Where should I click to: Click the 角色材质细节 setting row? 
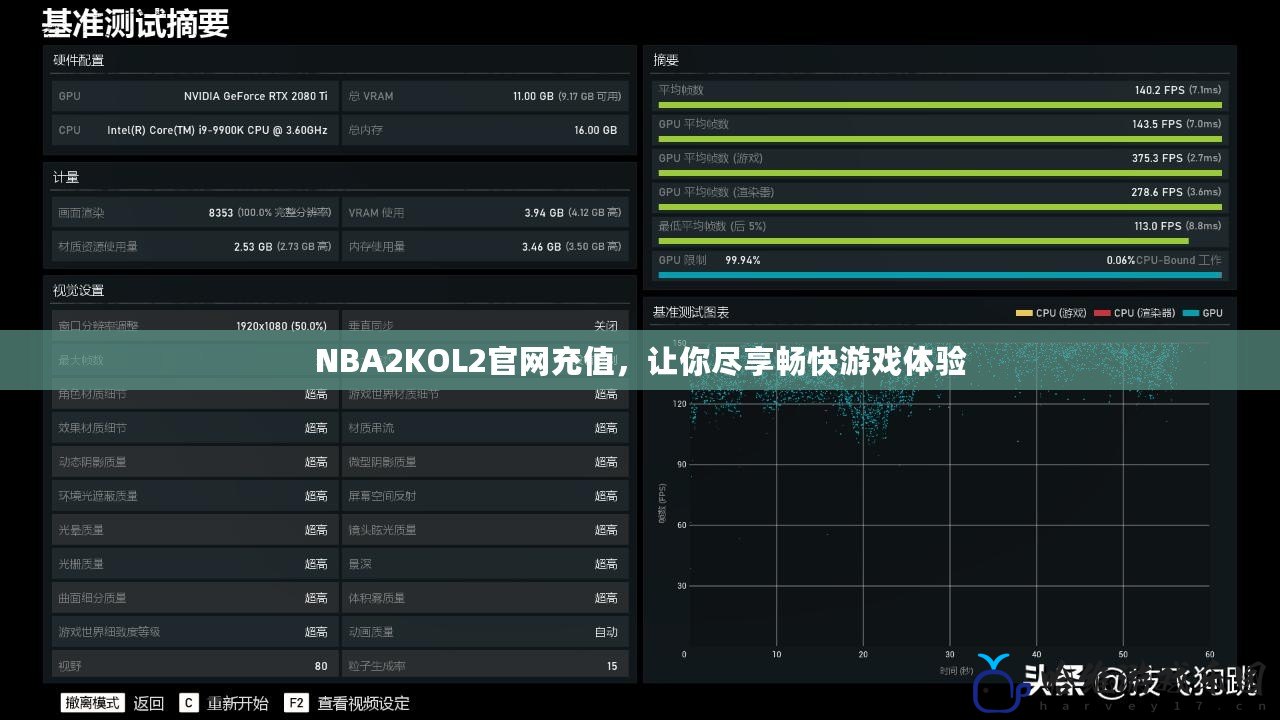click(194, 394)
